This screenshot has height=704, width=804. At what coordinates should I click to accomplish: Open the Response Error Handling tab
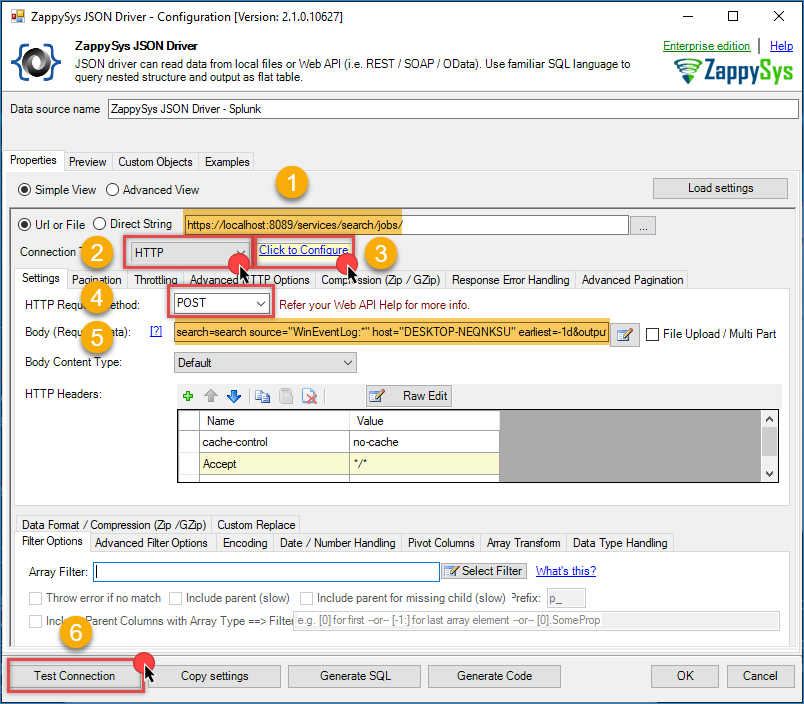coord(510,279)
